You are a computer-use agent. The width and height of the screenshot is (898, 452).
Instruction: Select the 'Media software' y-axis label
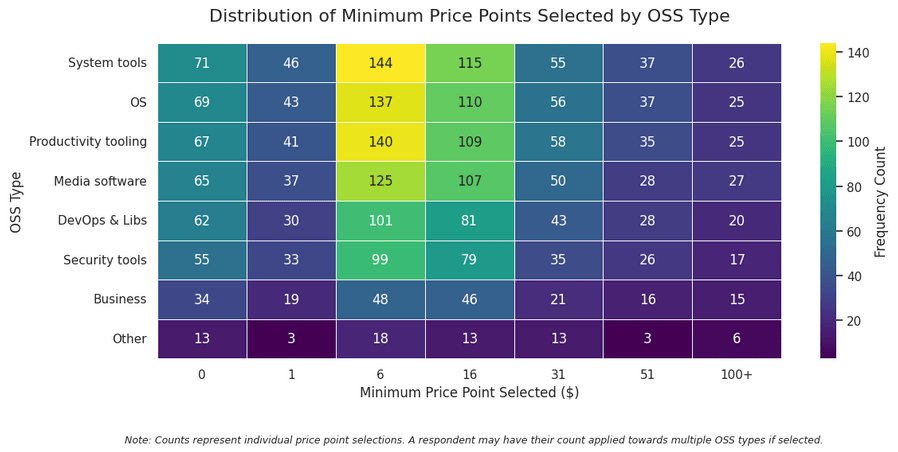[x=102, y=181]
